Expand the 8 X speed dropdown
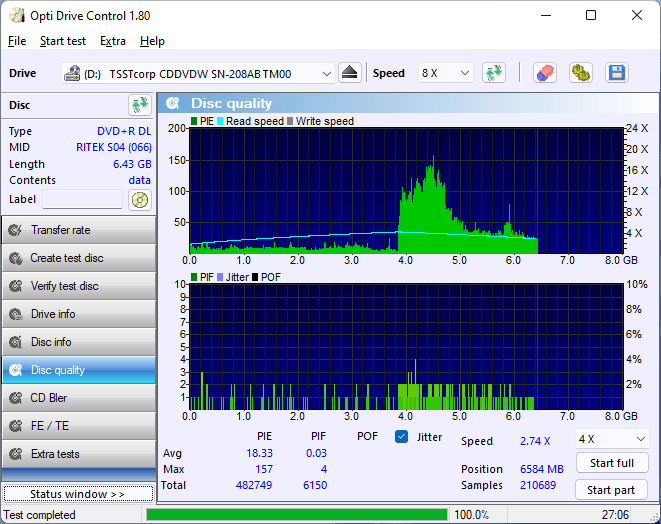This screenshot has height=524, width=661. [x=445, y=74]
